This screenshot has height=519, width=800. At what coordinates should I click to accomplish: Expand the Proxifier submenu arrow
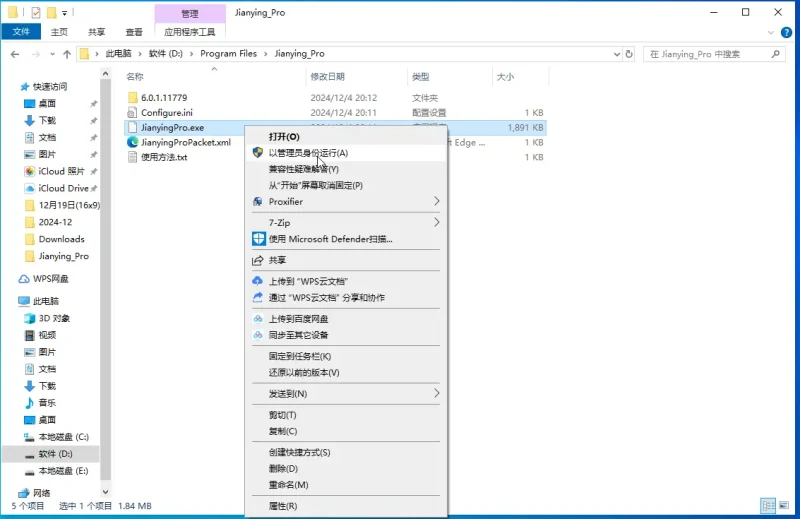coord(436,201)
